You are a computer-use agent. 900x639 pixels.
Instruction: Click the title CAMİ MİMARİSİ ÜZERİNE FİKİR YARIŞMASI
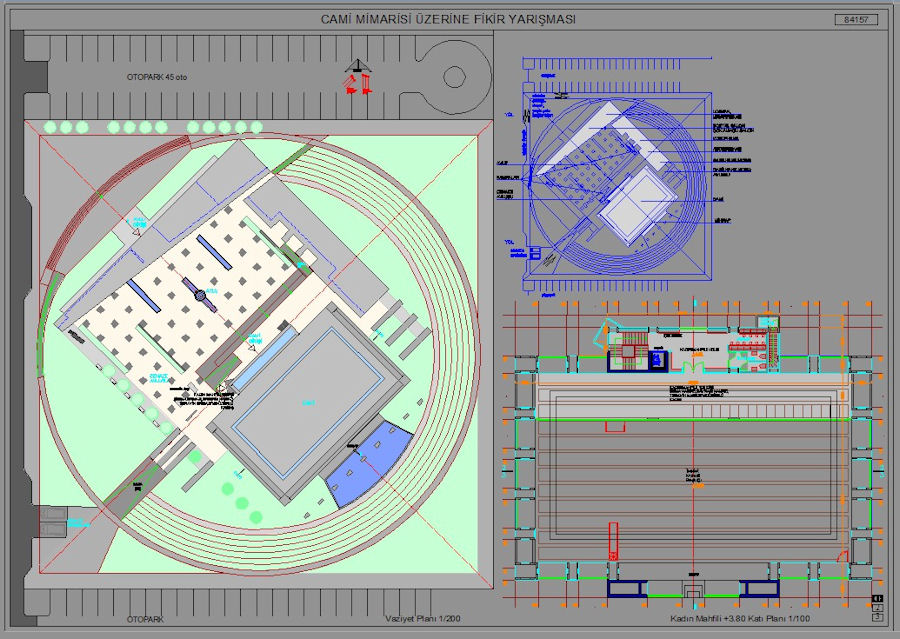[448, 19]
